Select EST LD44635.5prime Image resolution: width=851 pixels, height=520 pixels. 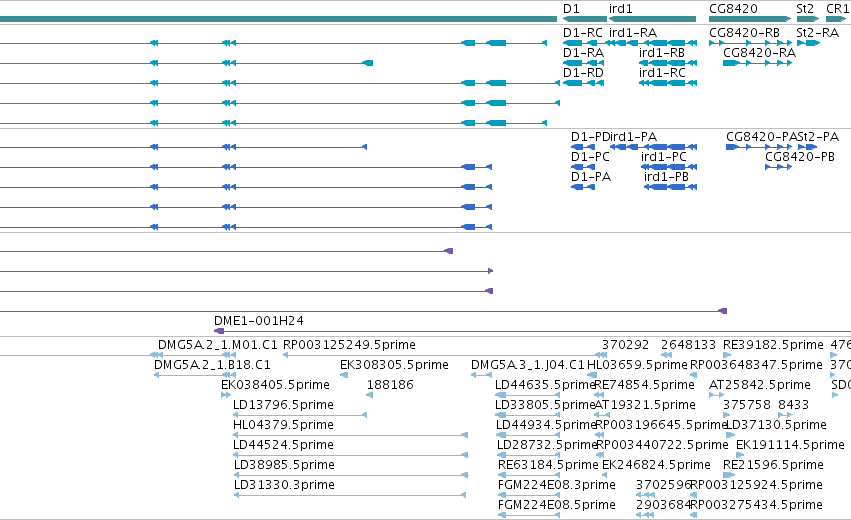(x=546, y=385)
